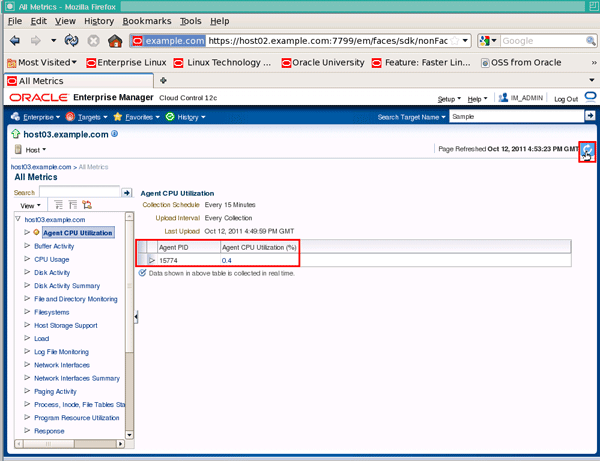Click the tree hierarchy icon in toolbar

point(87,205)
